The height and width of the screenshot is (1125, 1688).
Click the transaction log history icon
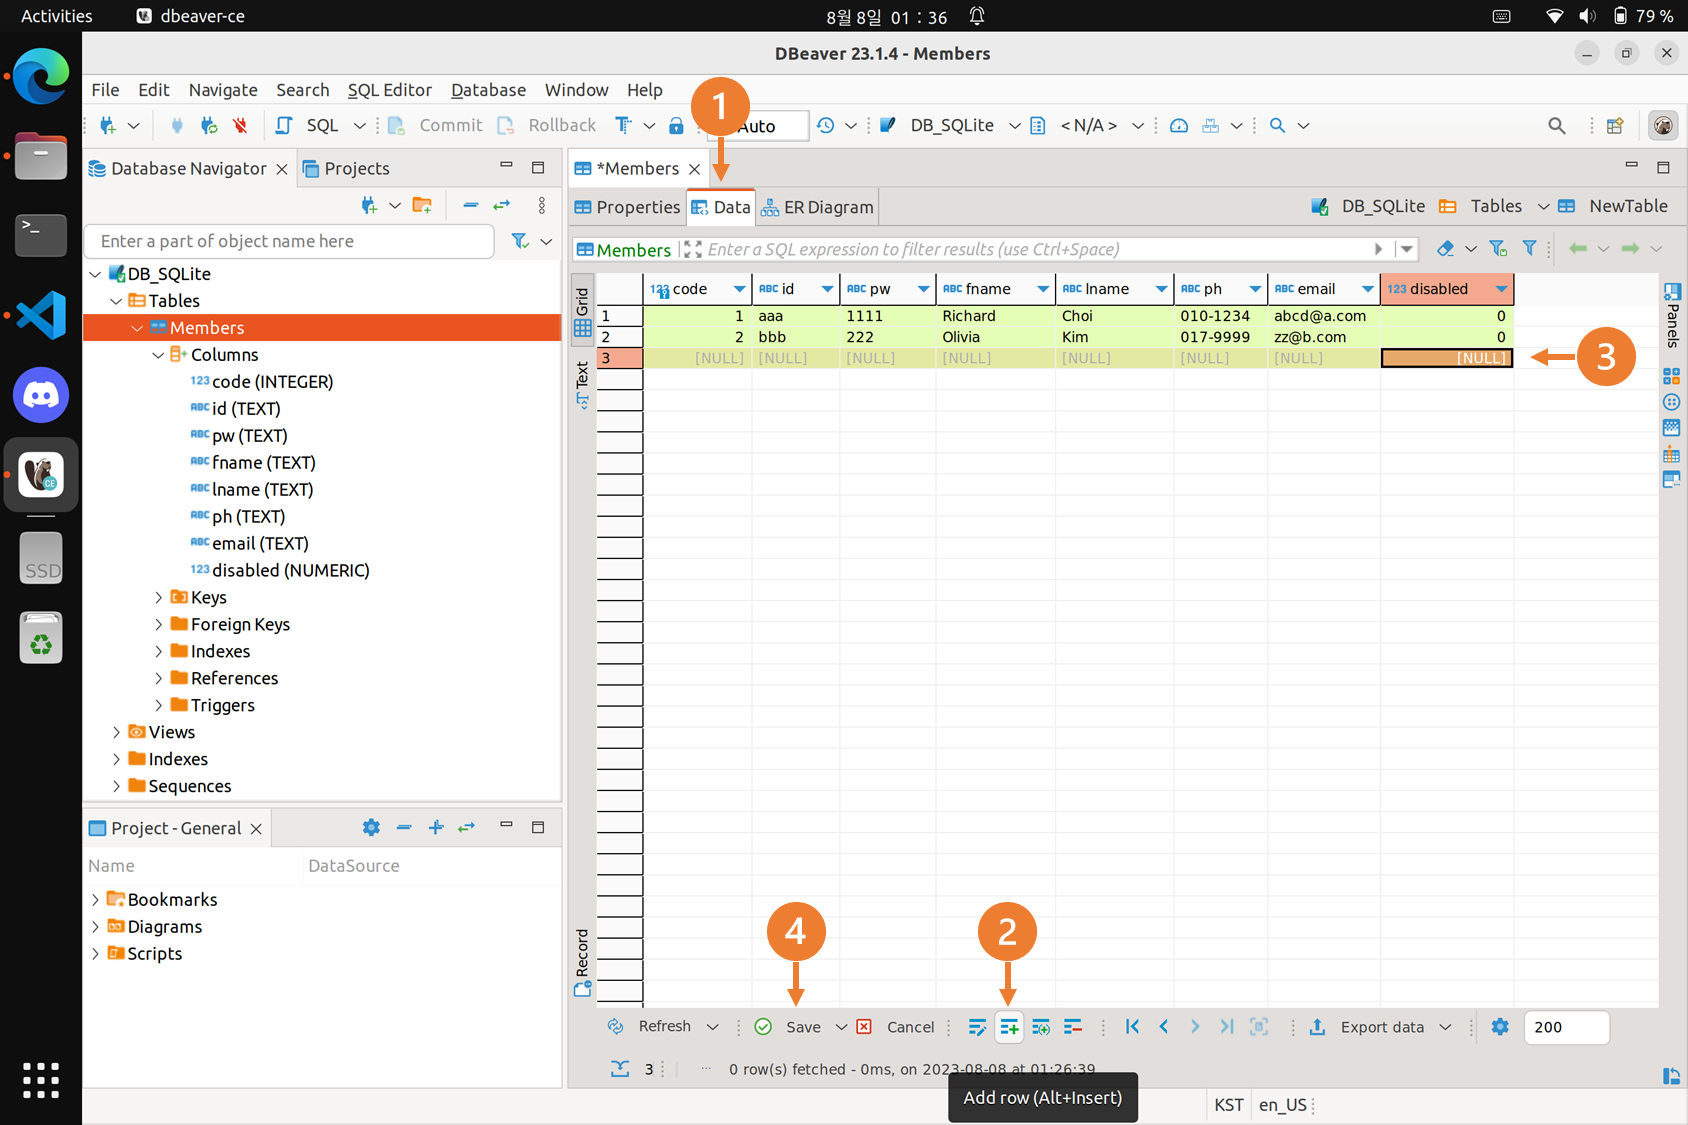pyautogui.click(x=825, y=125)
